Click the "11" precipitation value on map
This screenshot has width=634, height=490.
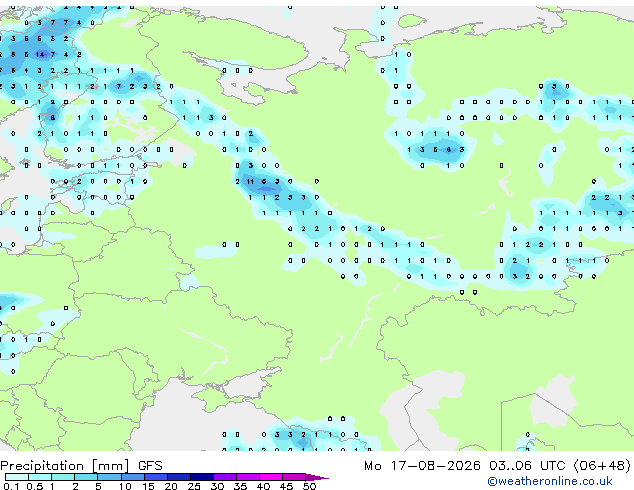click(x=250, y=182)
